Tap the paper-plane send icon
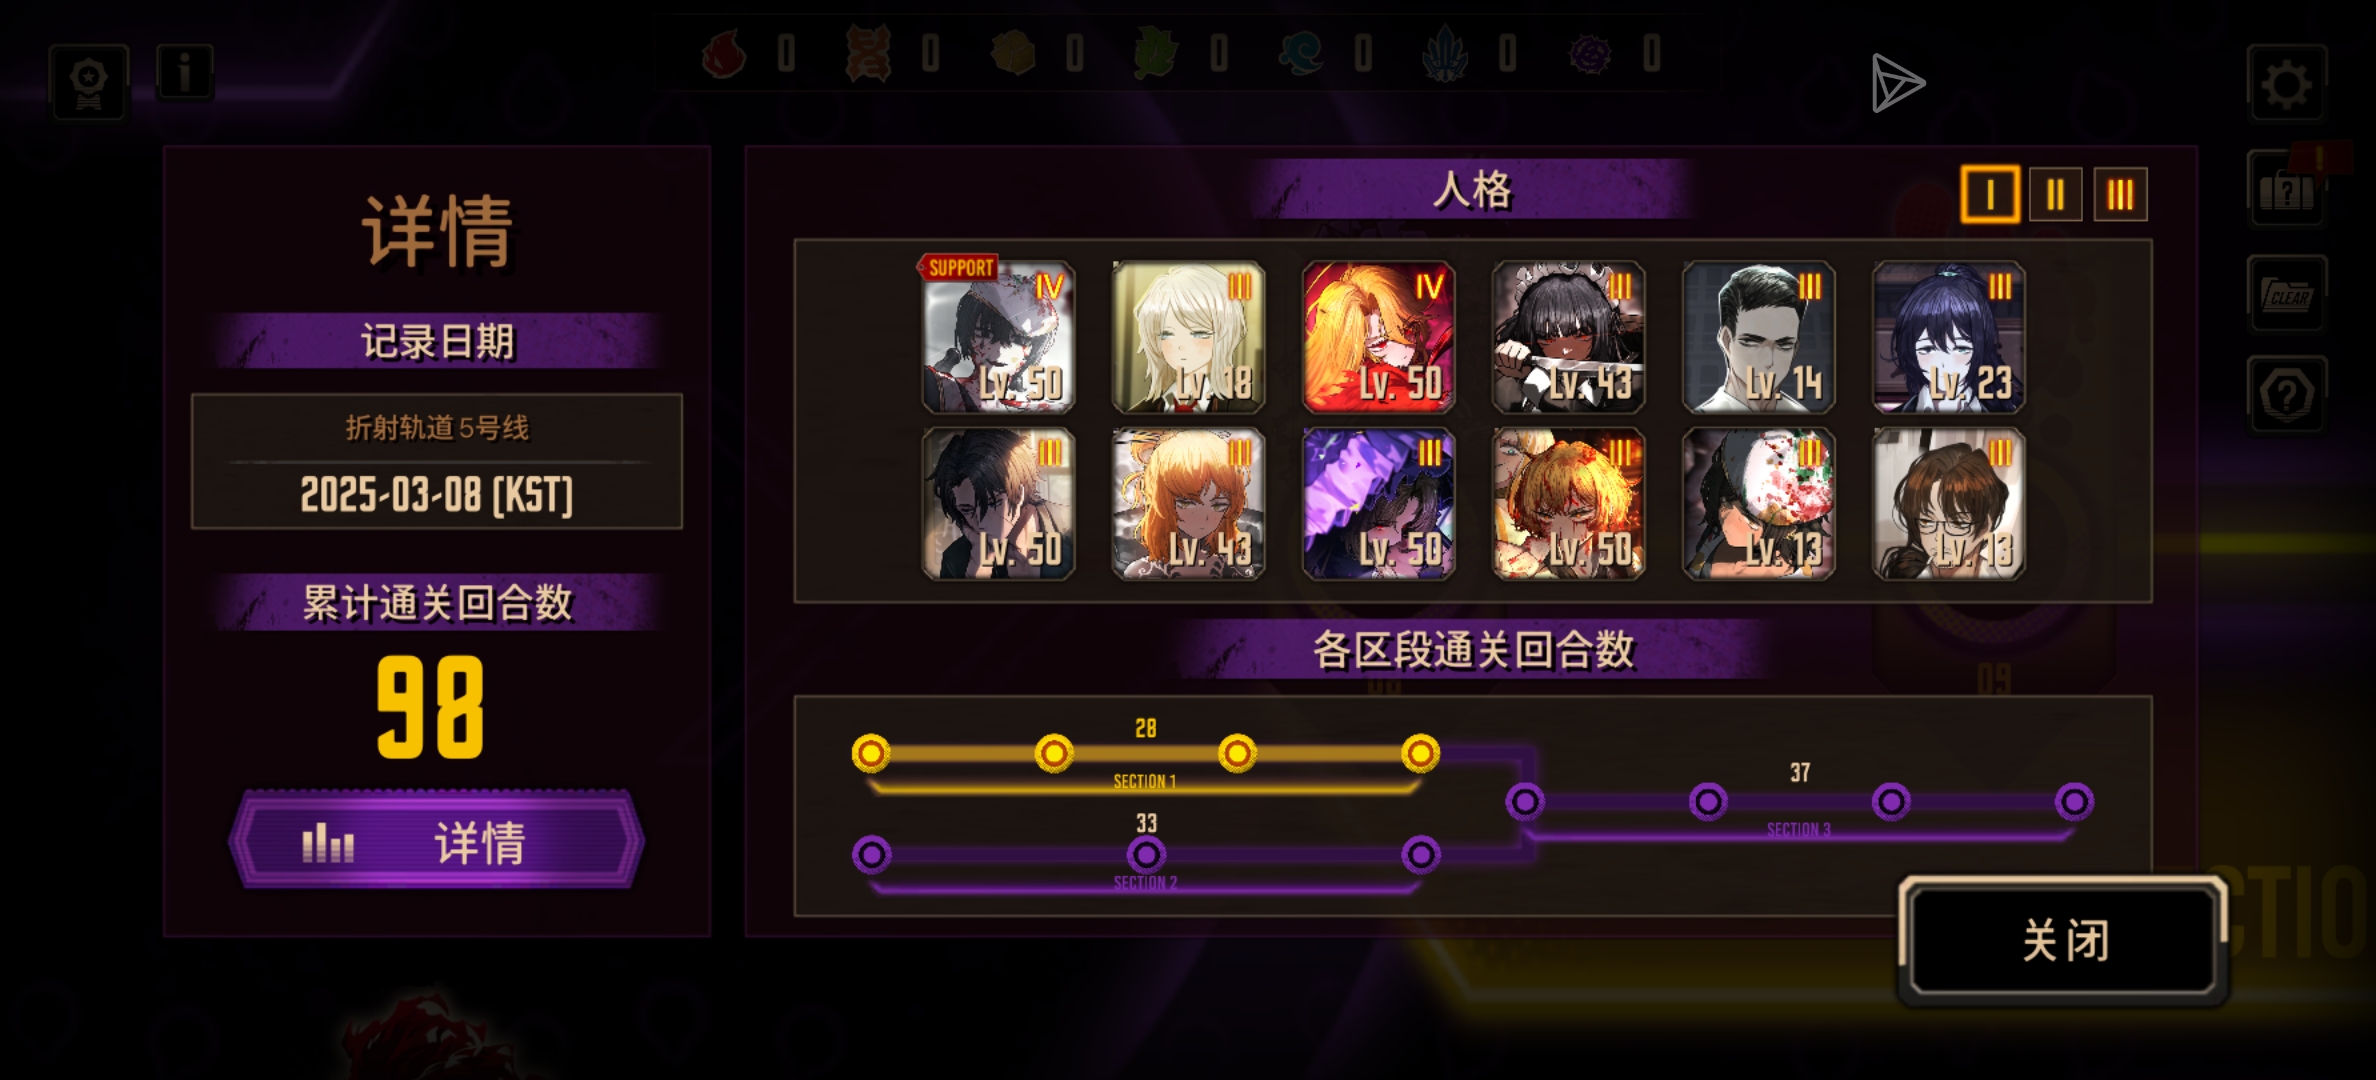This screenshot has width=2376, height=1080. pyautogui.click(x=1897, y=83)
